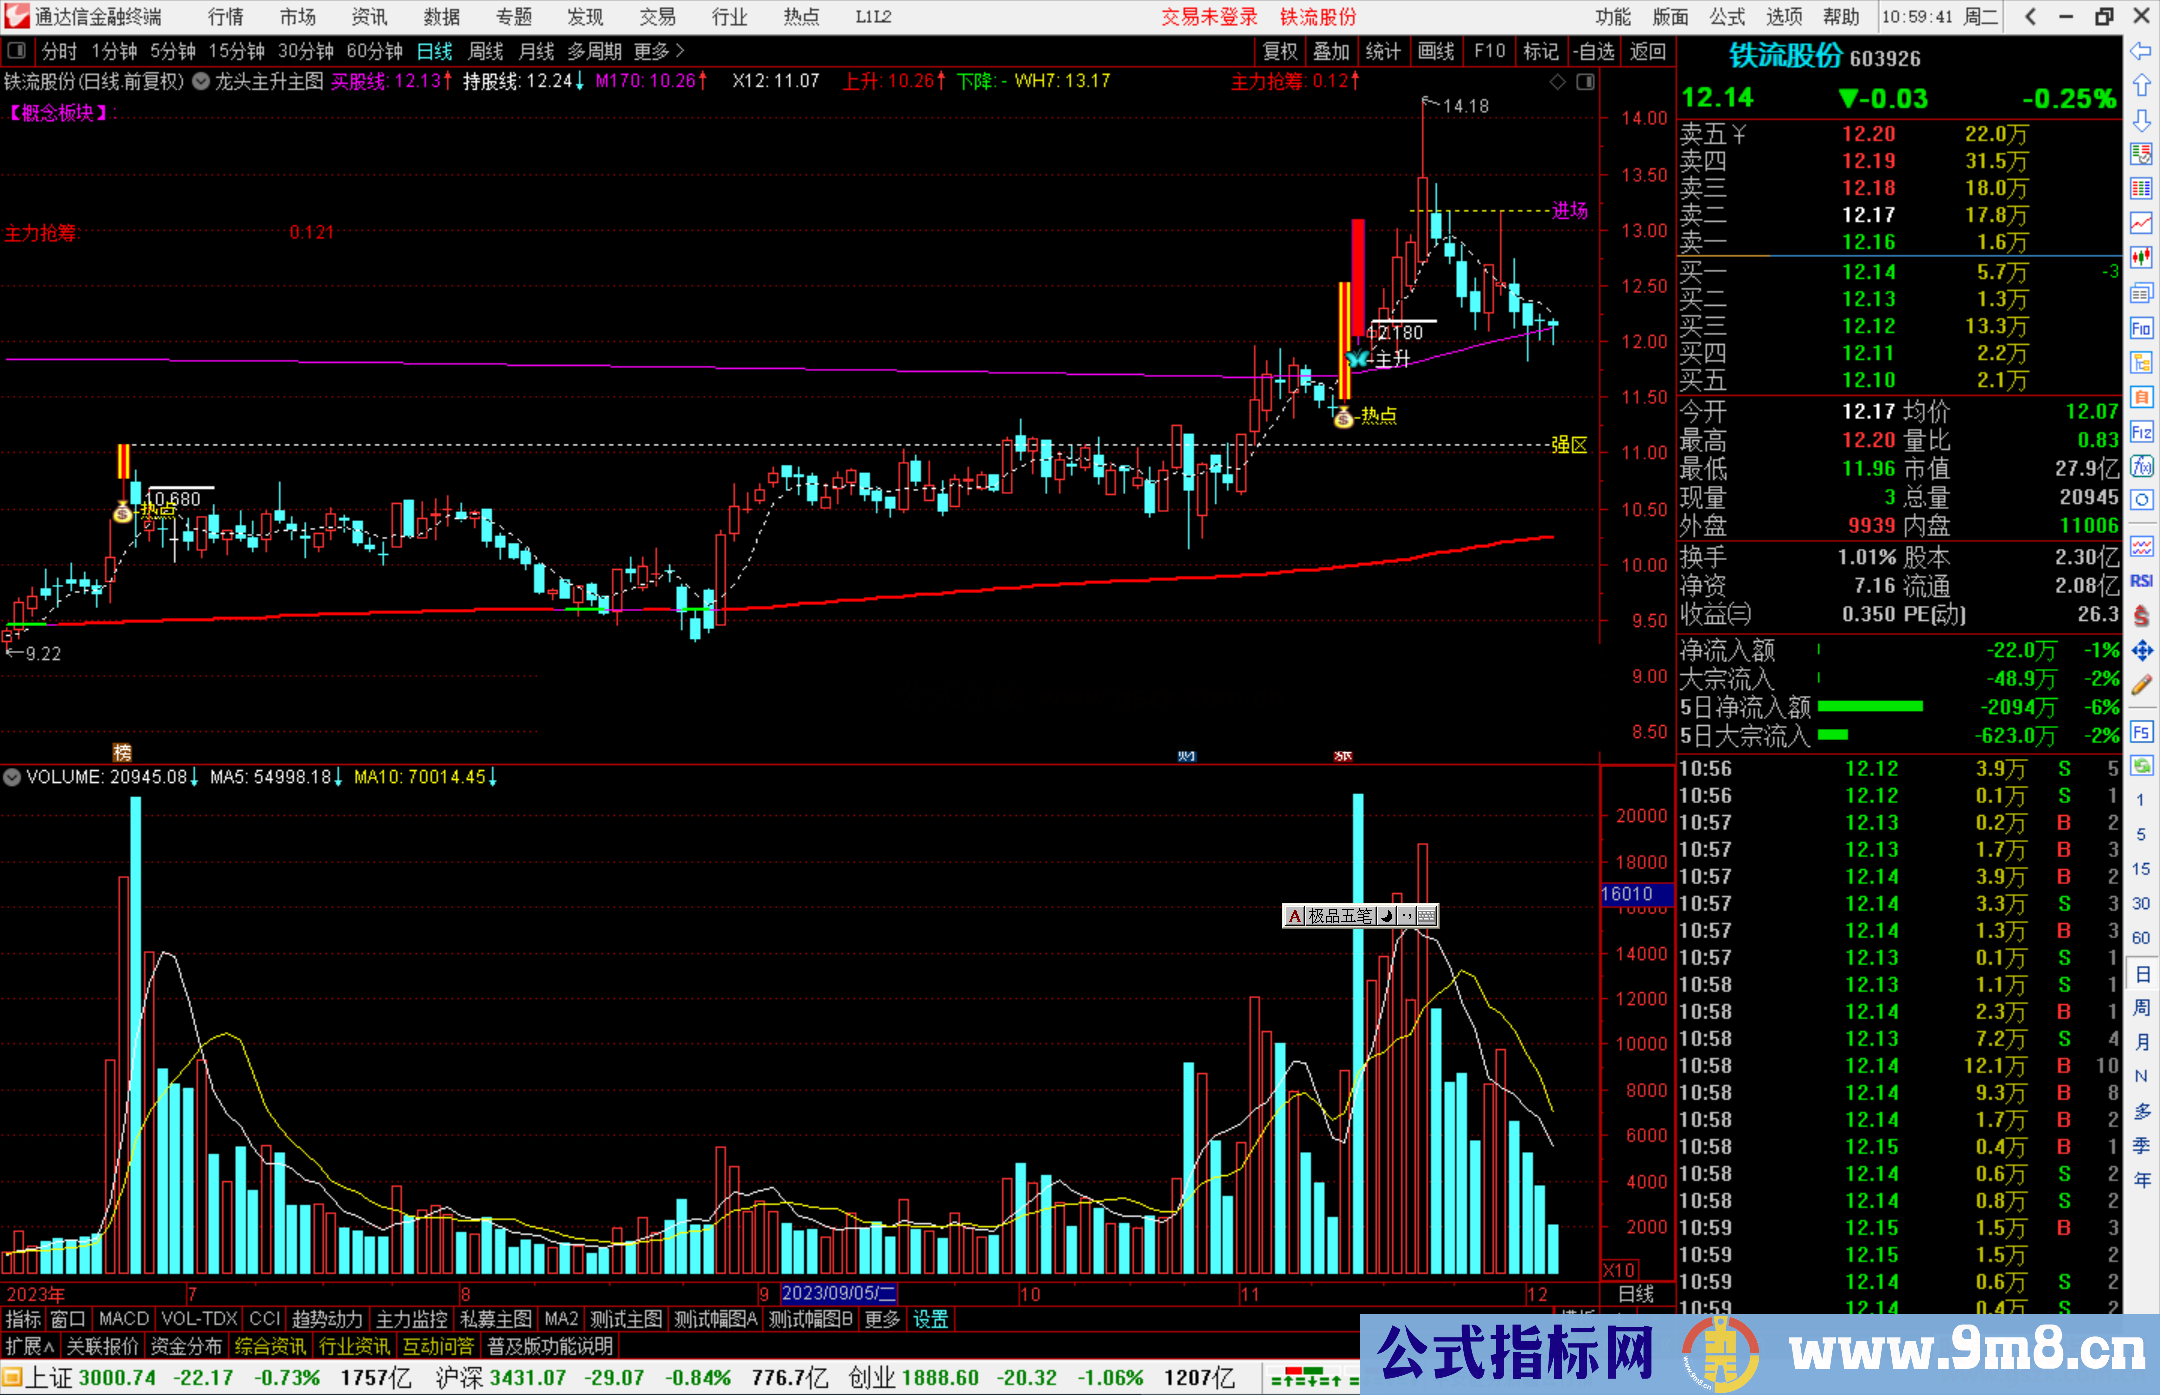Open the orange document sidebar icon
Viewport: 2160px width, 1395px height.
2141,397
